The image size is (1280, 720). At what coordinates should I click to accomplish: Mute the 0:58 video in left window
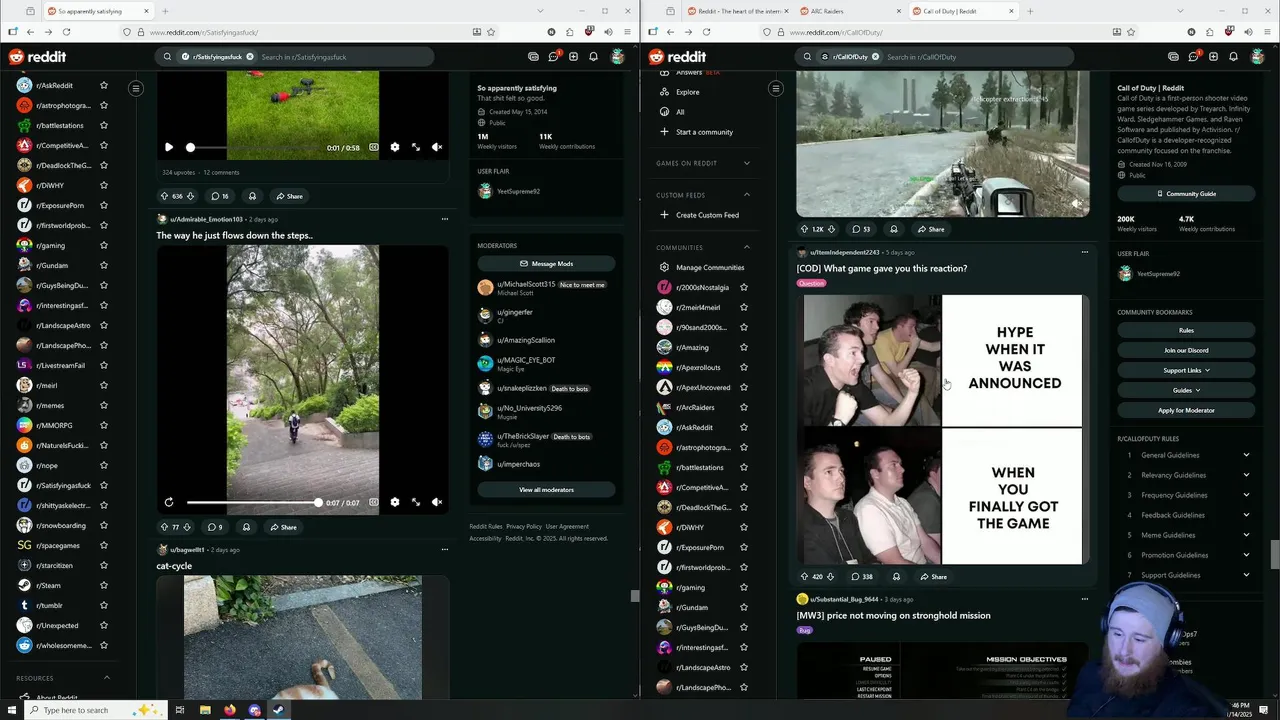click(x=437, y=147)
